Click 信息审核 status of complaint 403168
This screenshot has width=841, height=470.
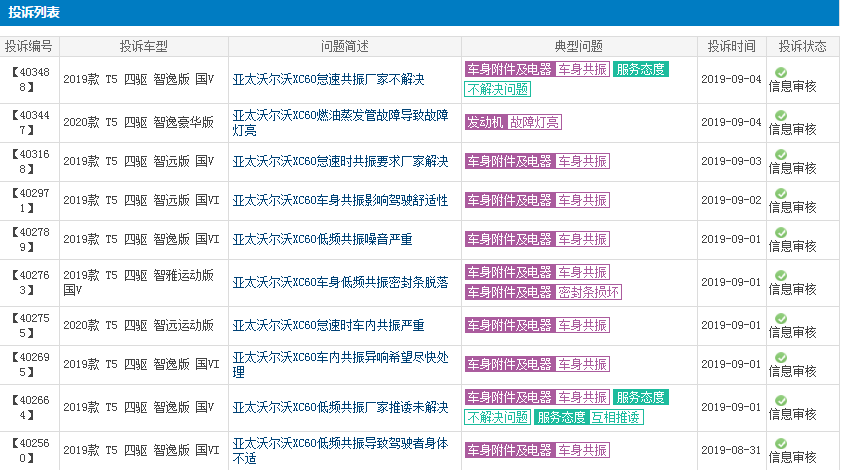[x=793, y=168]
